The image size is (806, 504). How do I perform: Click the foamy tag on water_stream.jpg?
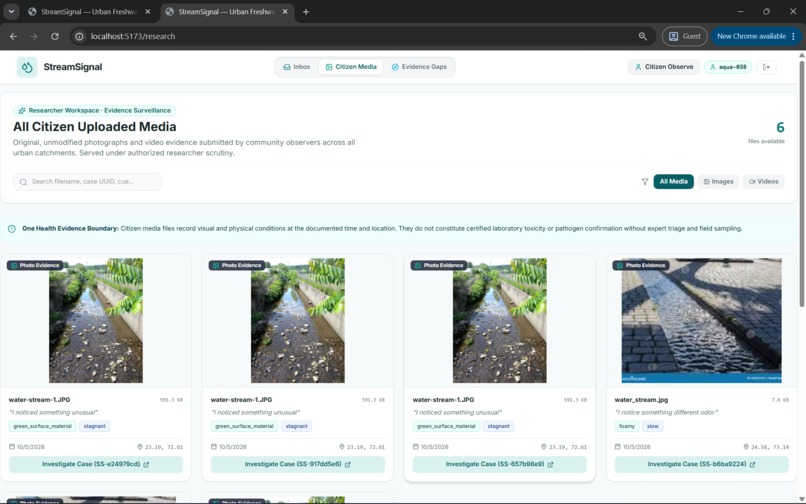click(627, 426)
